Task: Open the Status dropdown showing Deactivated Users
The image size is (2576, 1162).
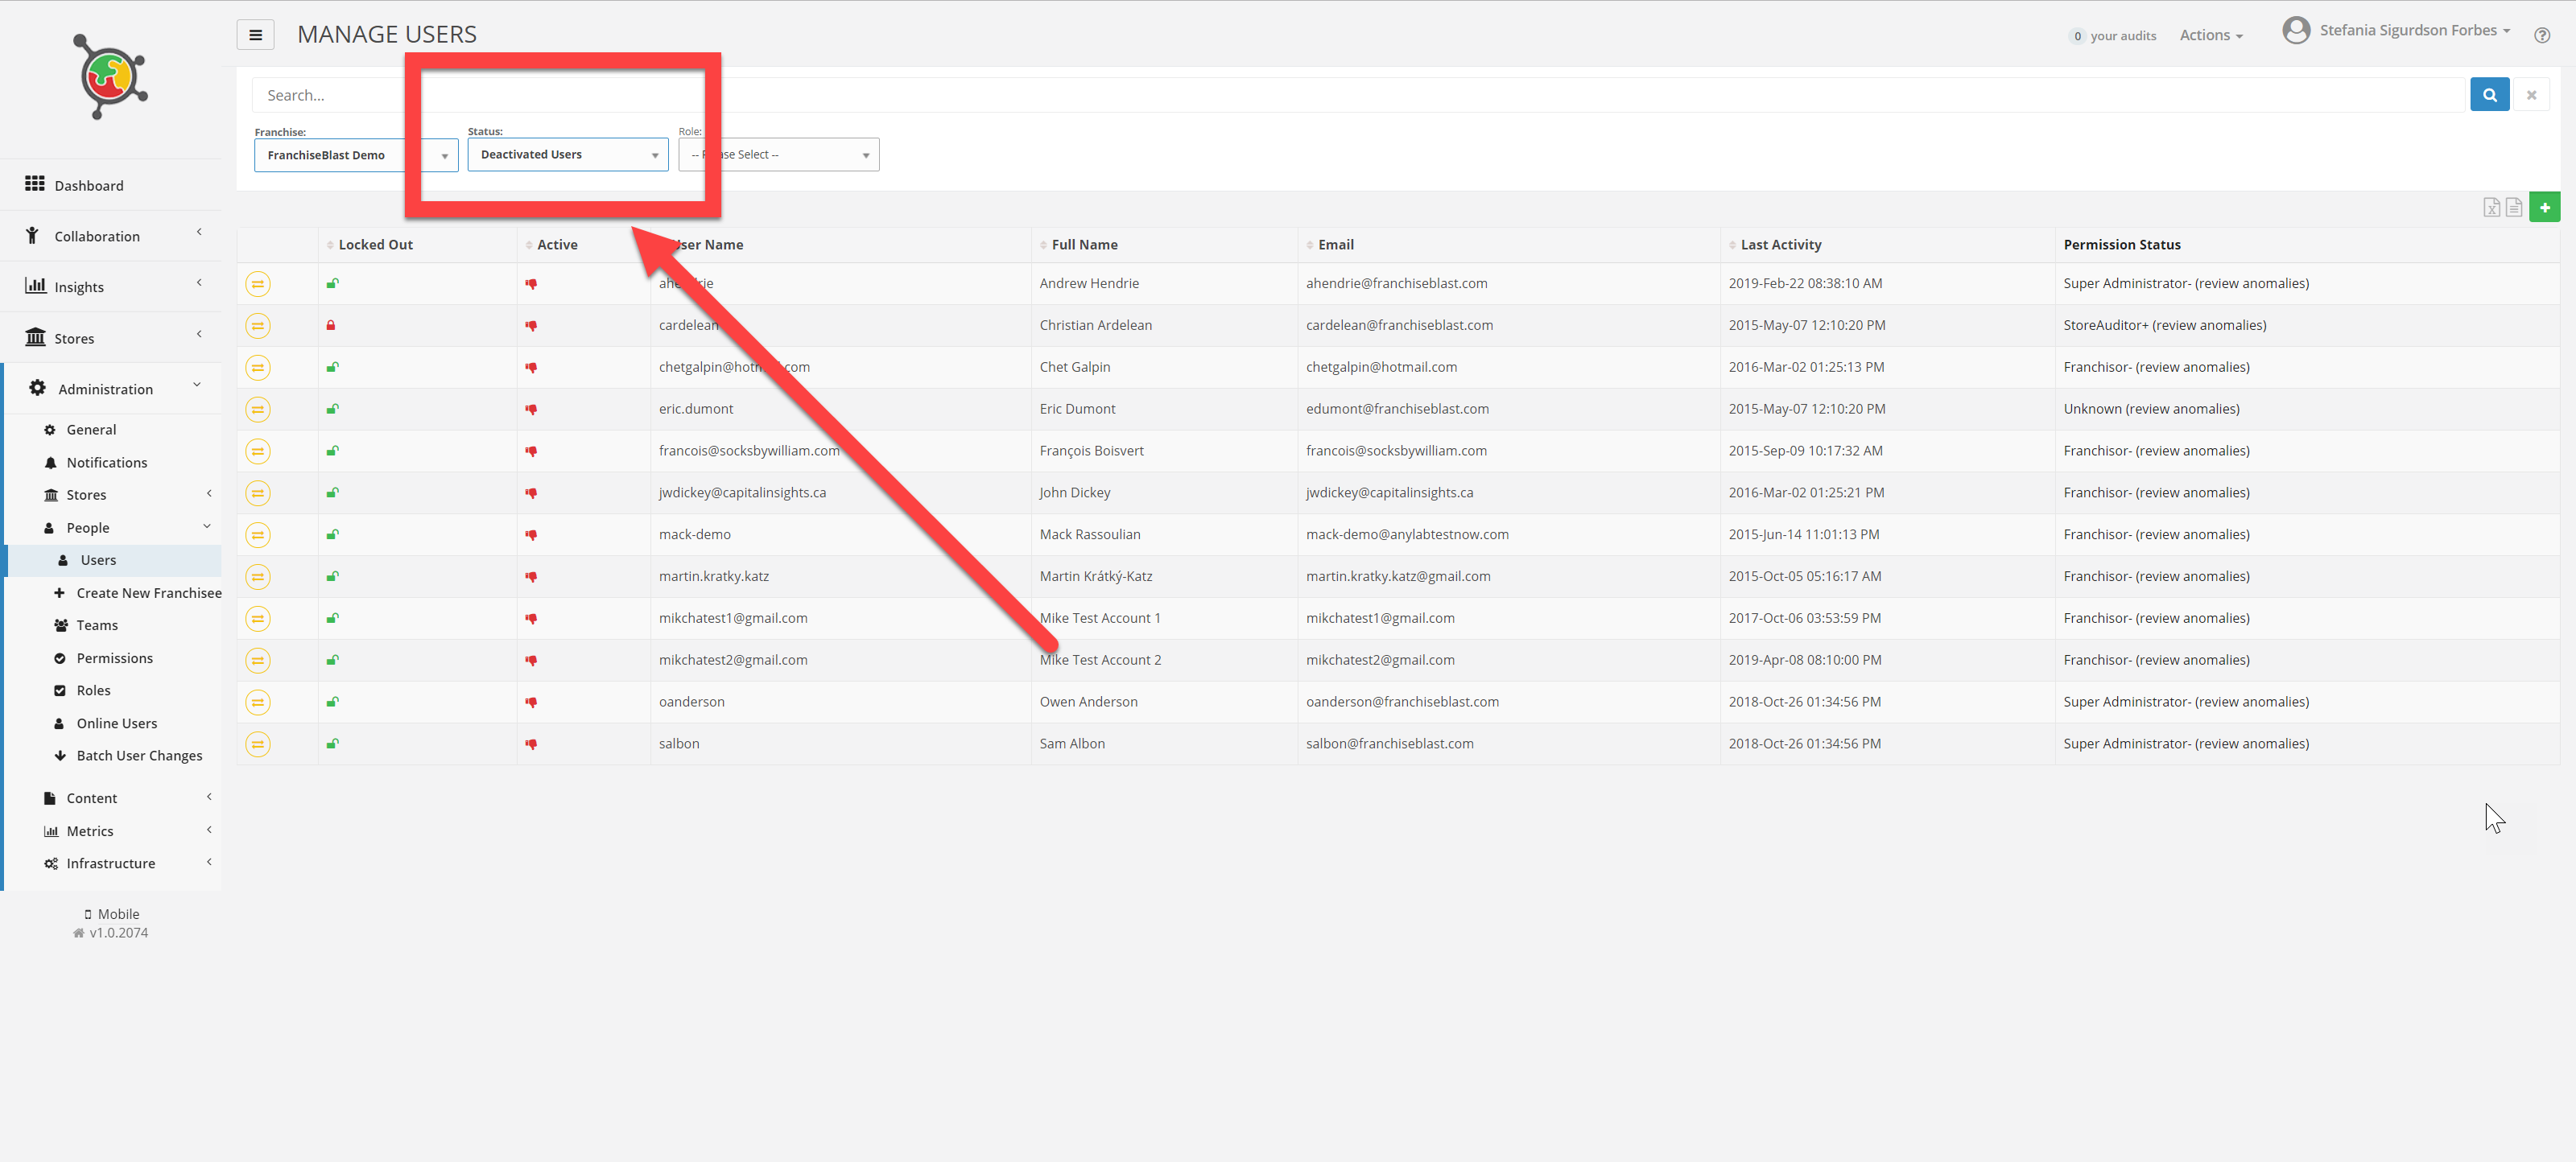Action: [x=567, y=155]
